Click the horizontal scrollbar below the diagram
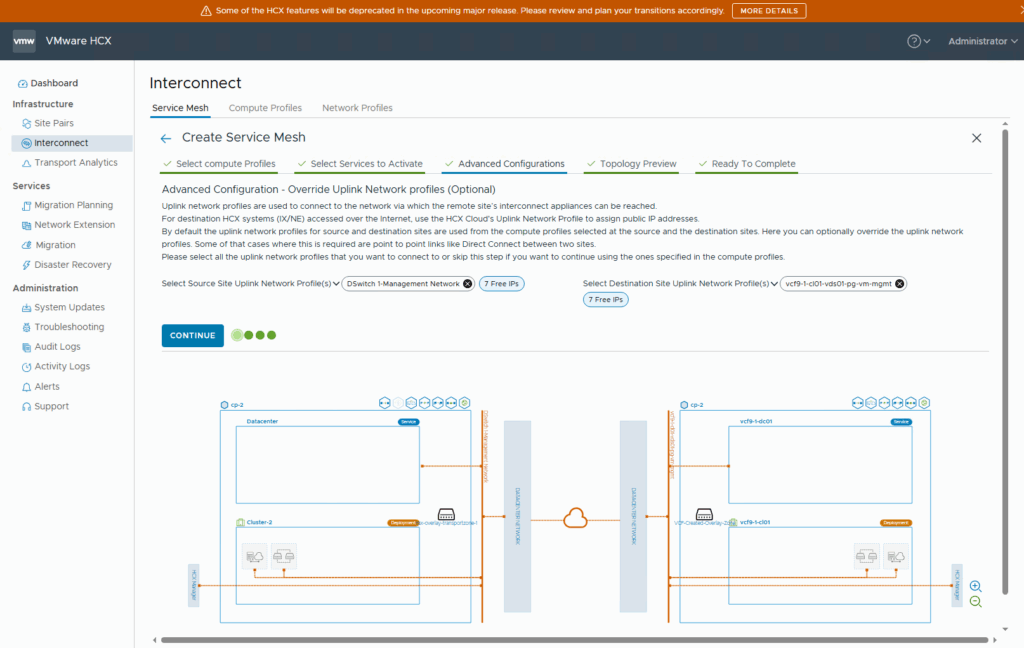 click(570, 639)
